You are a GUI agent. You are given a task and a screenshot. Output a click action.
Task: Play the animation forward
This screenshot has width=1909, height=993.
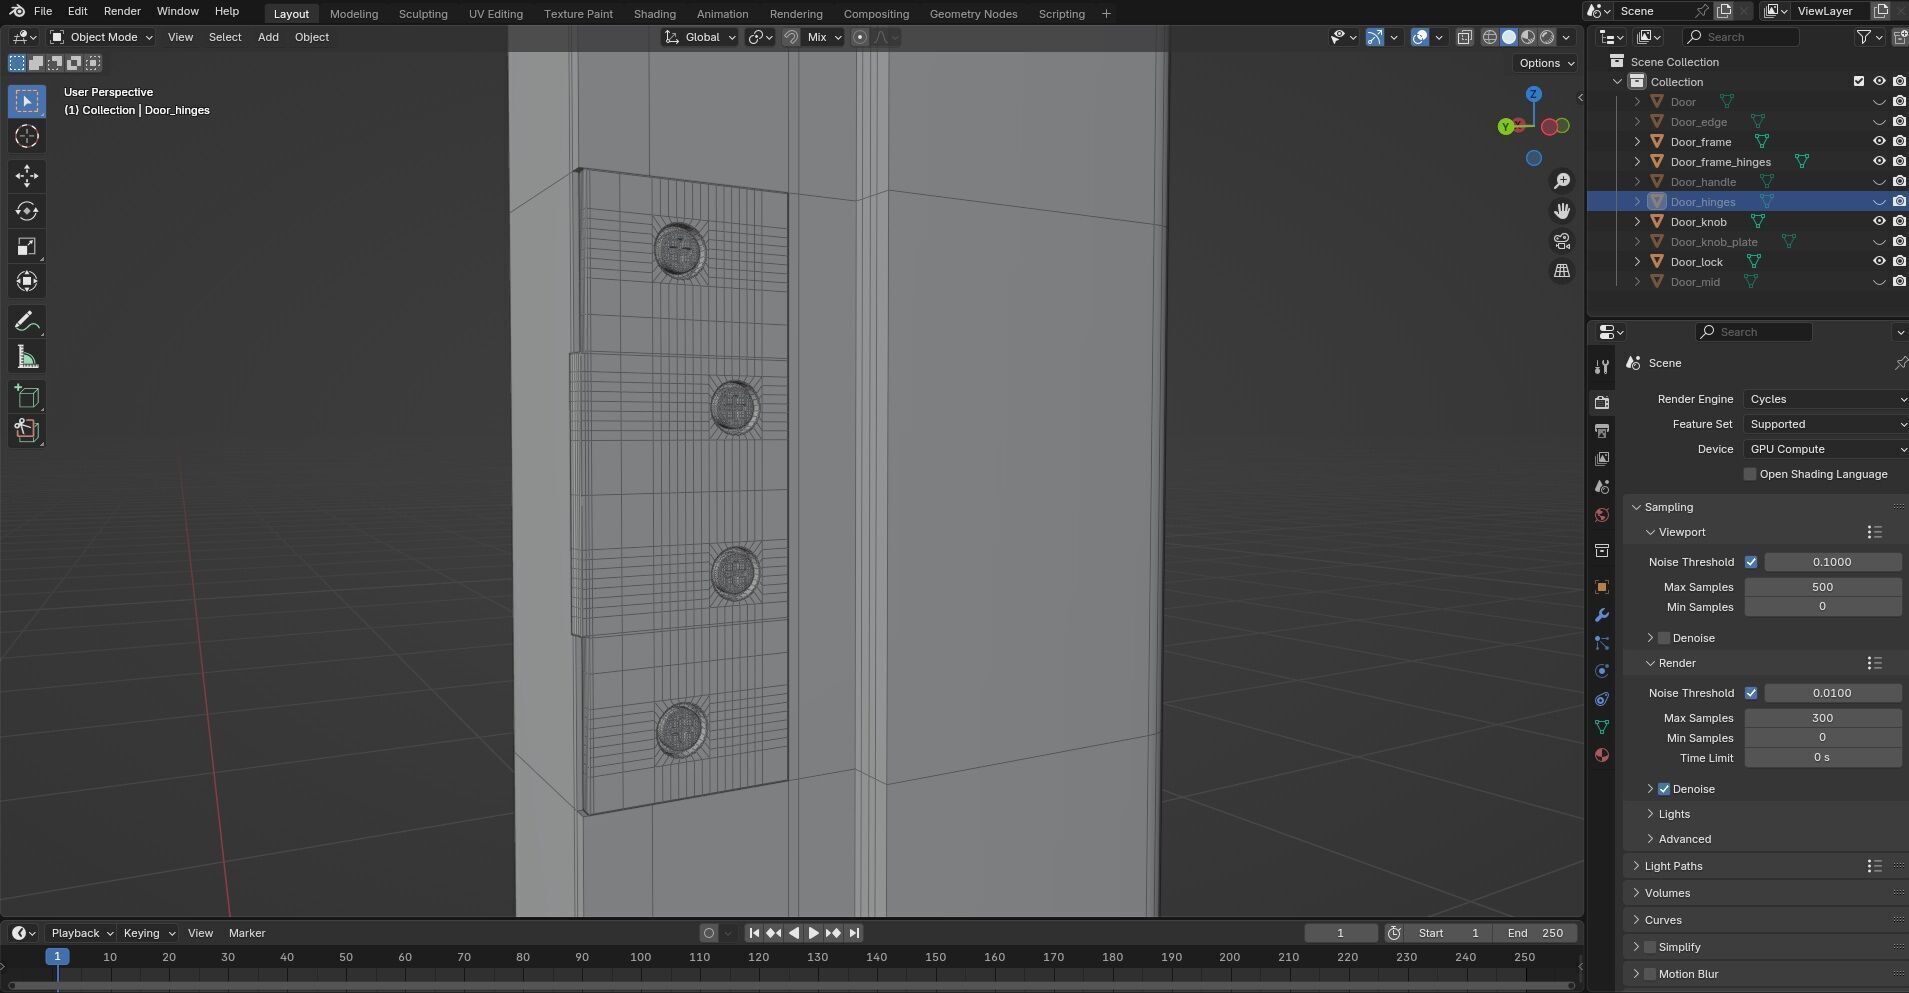[x=814, y=933]
